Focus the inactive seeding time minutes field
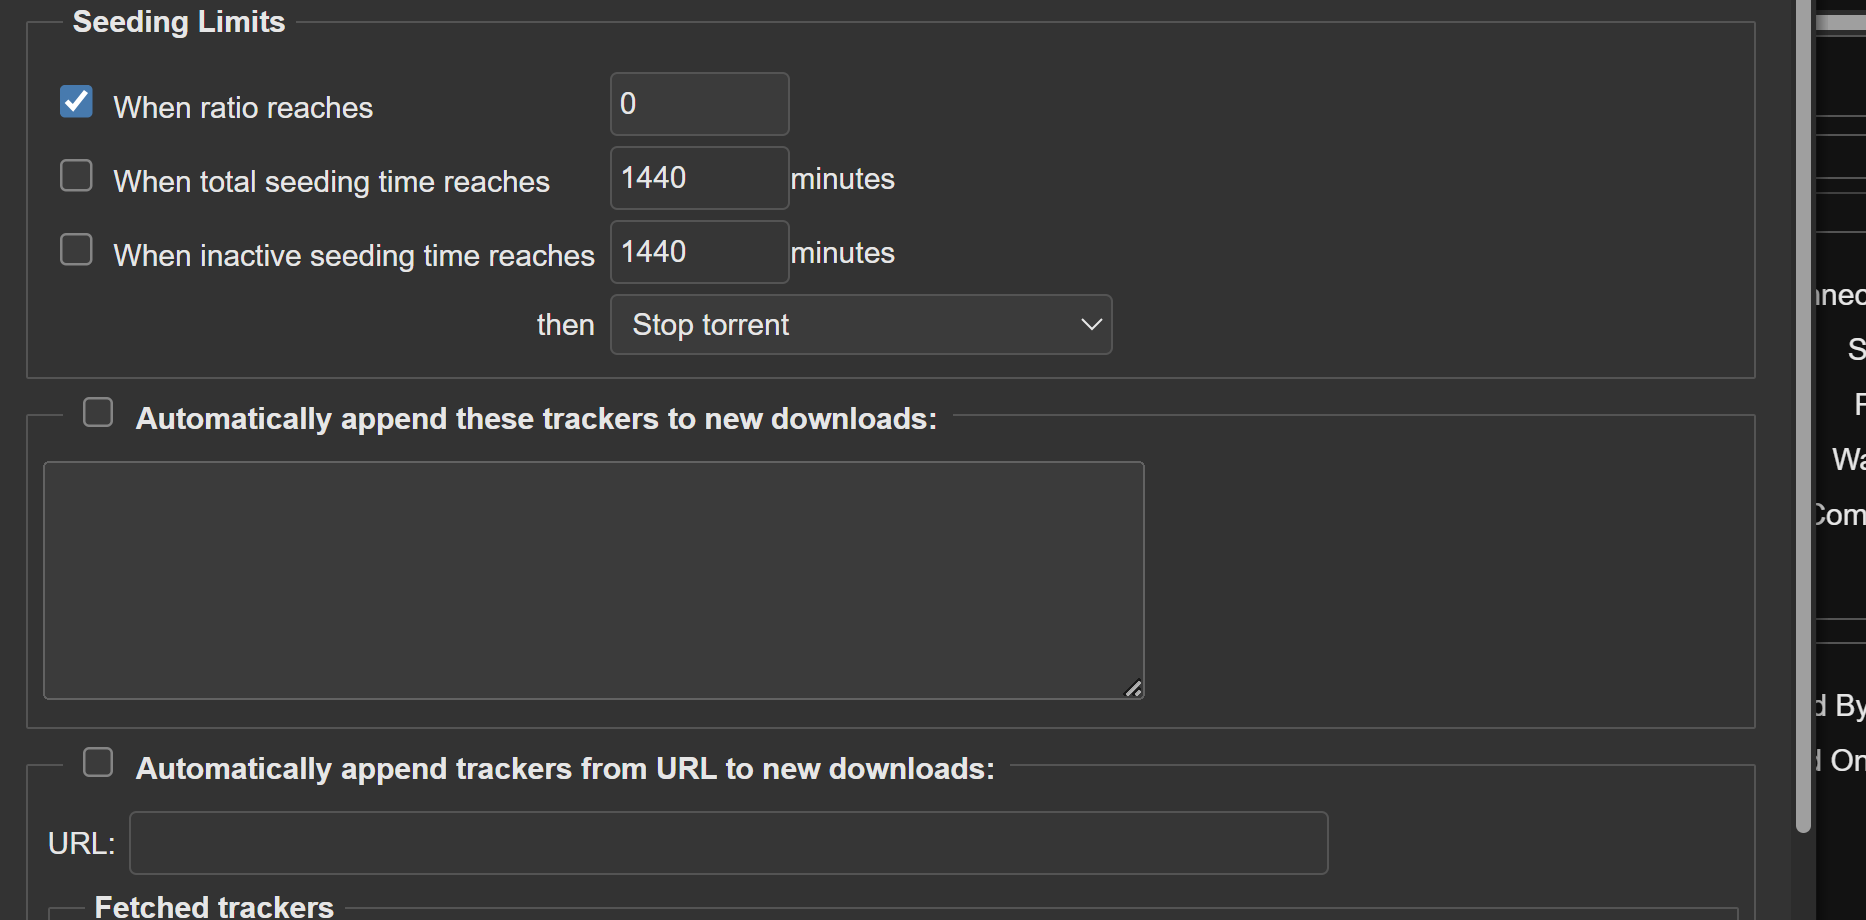The image size is (1866, 920). click(x=699, y=252)
